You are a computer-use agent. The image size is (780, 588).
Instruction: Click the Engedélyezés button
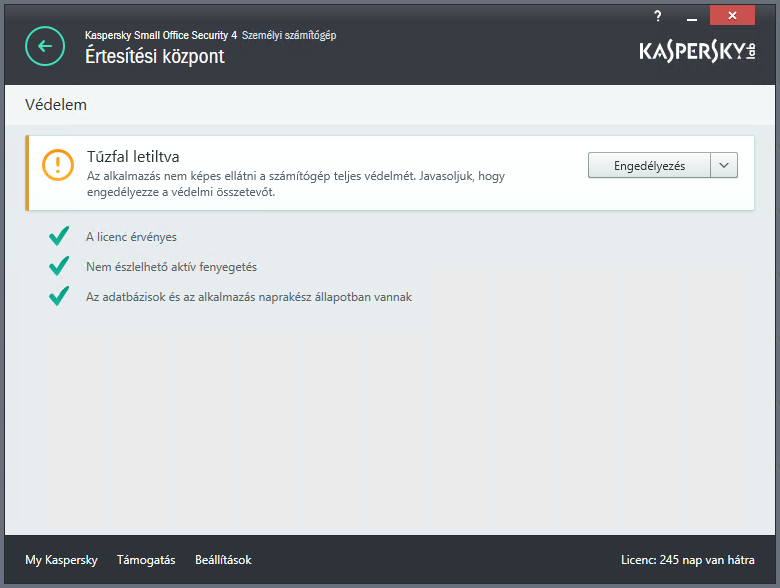point(649,166)
